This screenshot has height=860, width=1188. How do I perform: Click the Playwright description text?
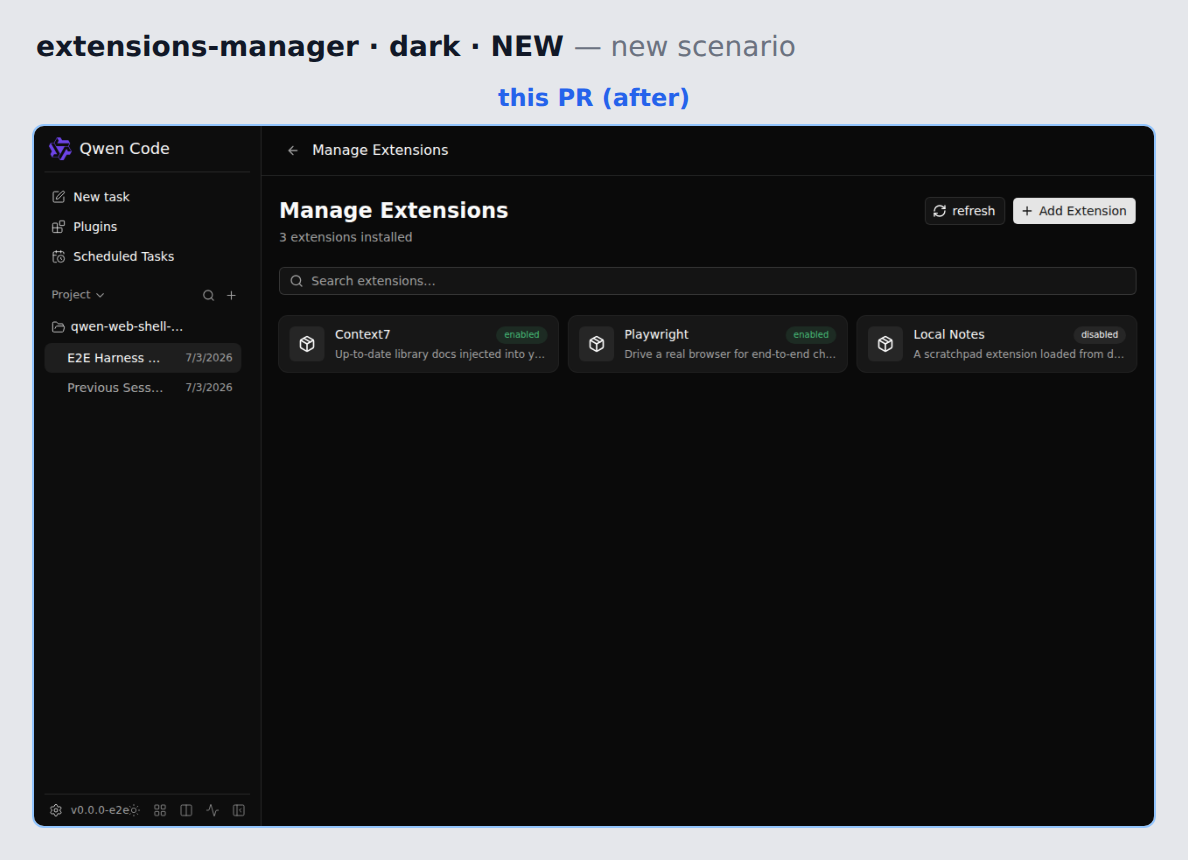pos(730,355)
